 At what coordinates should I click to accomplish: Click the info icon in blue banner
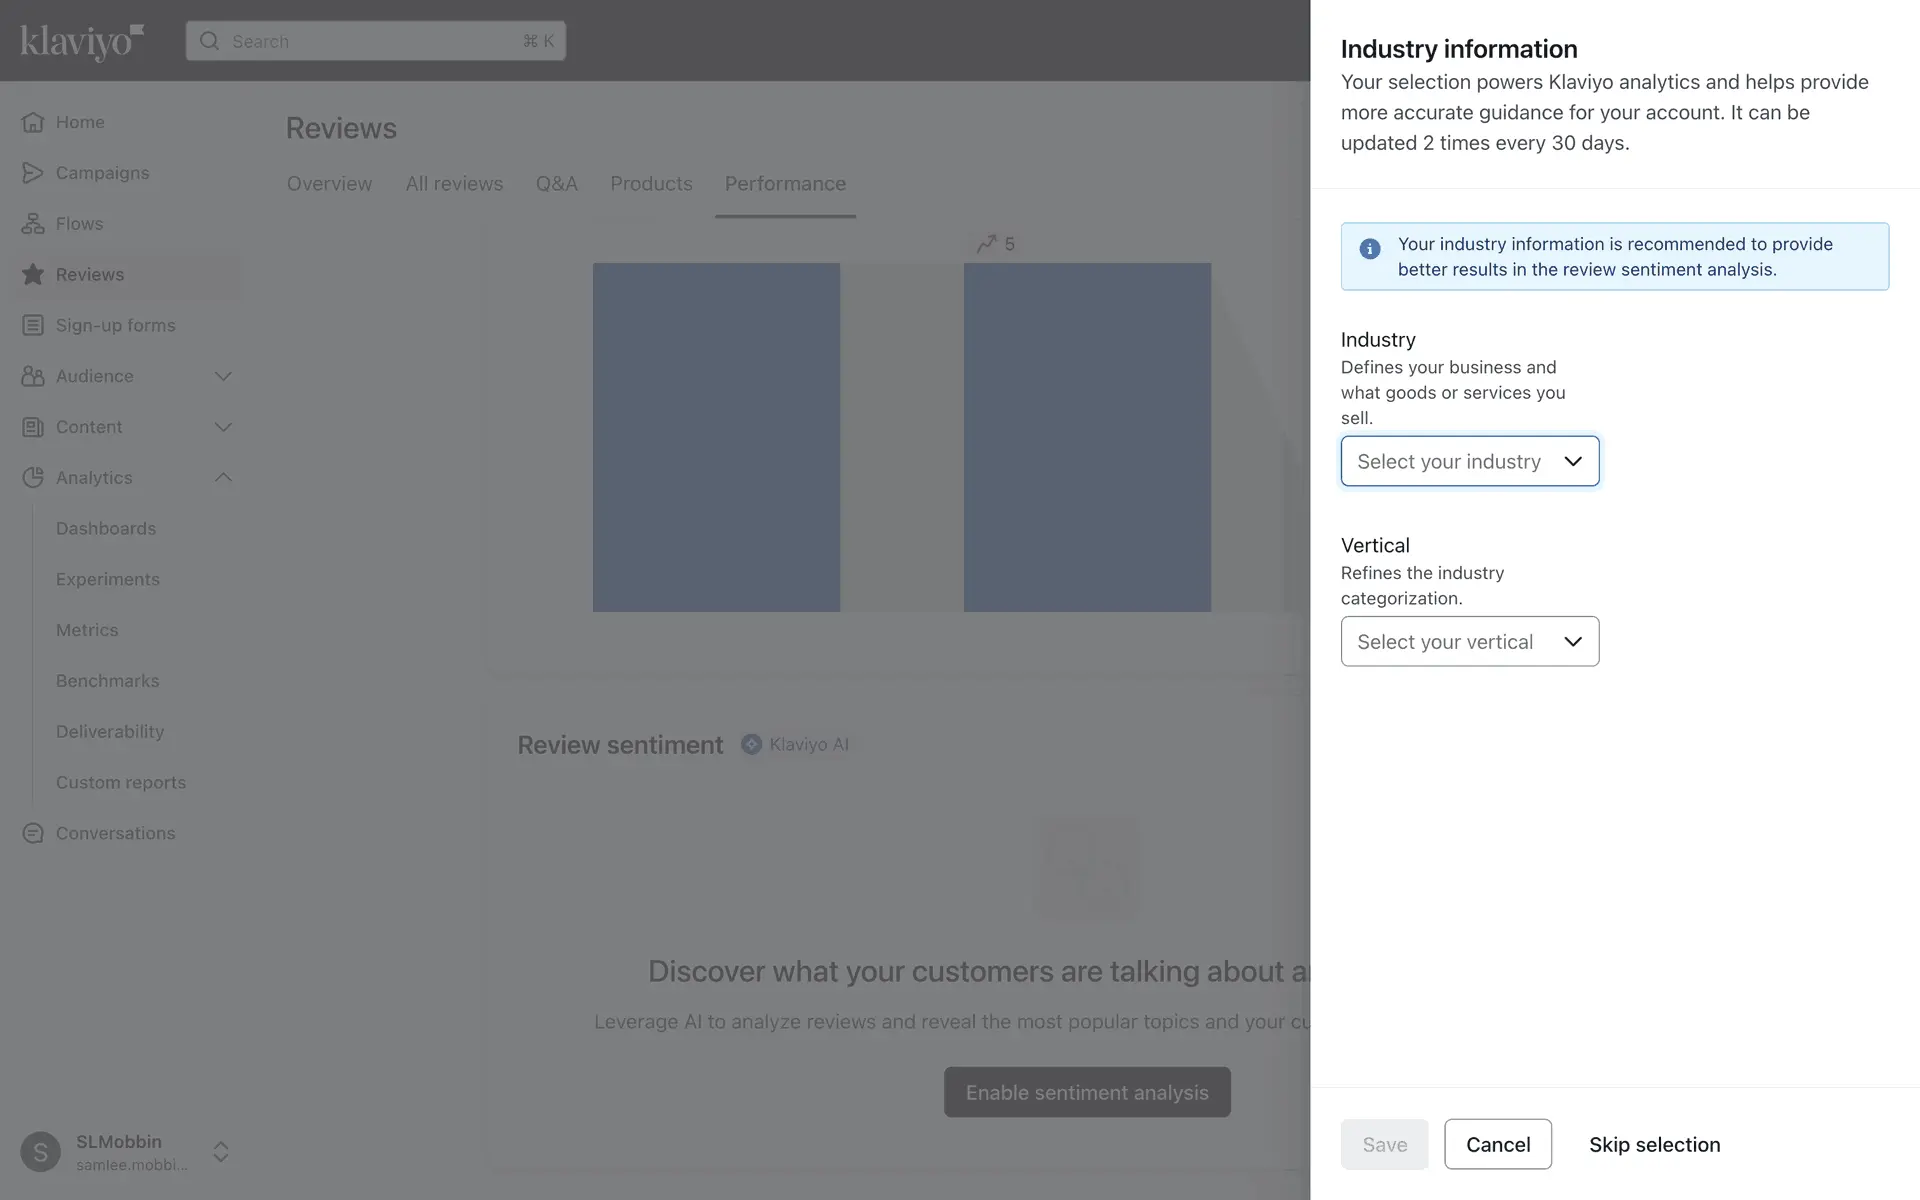(1370, 249)
